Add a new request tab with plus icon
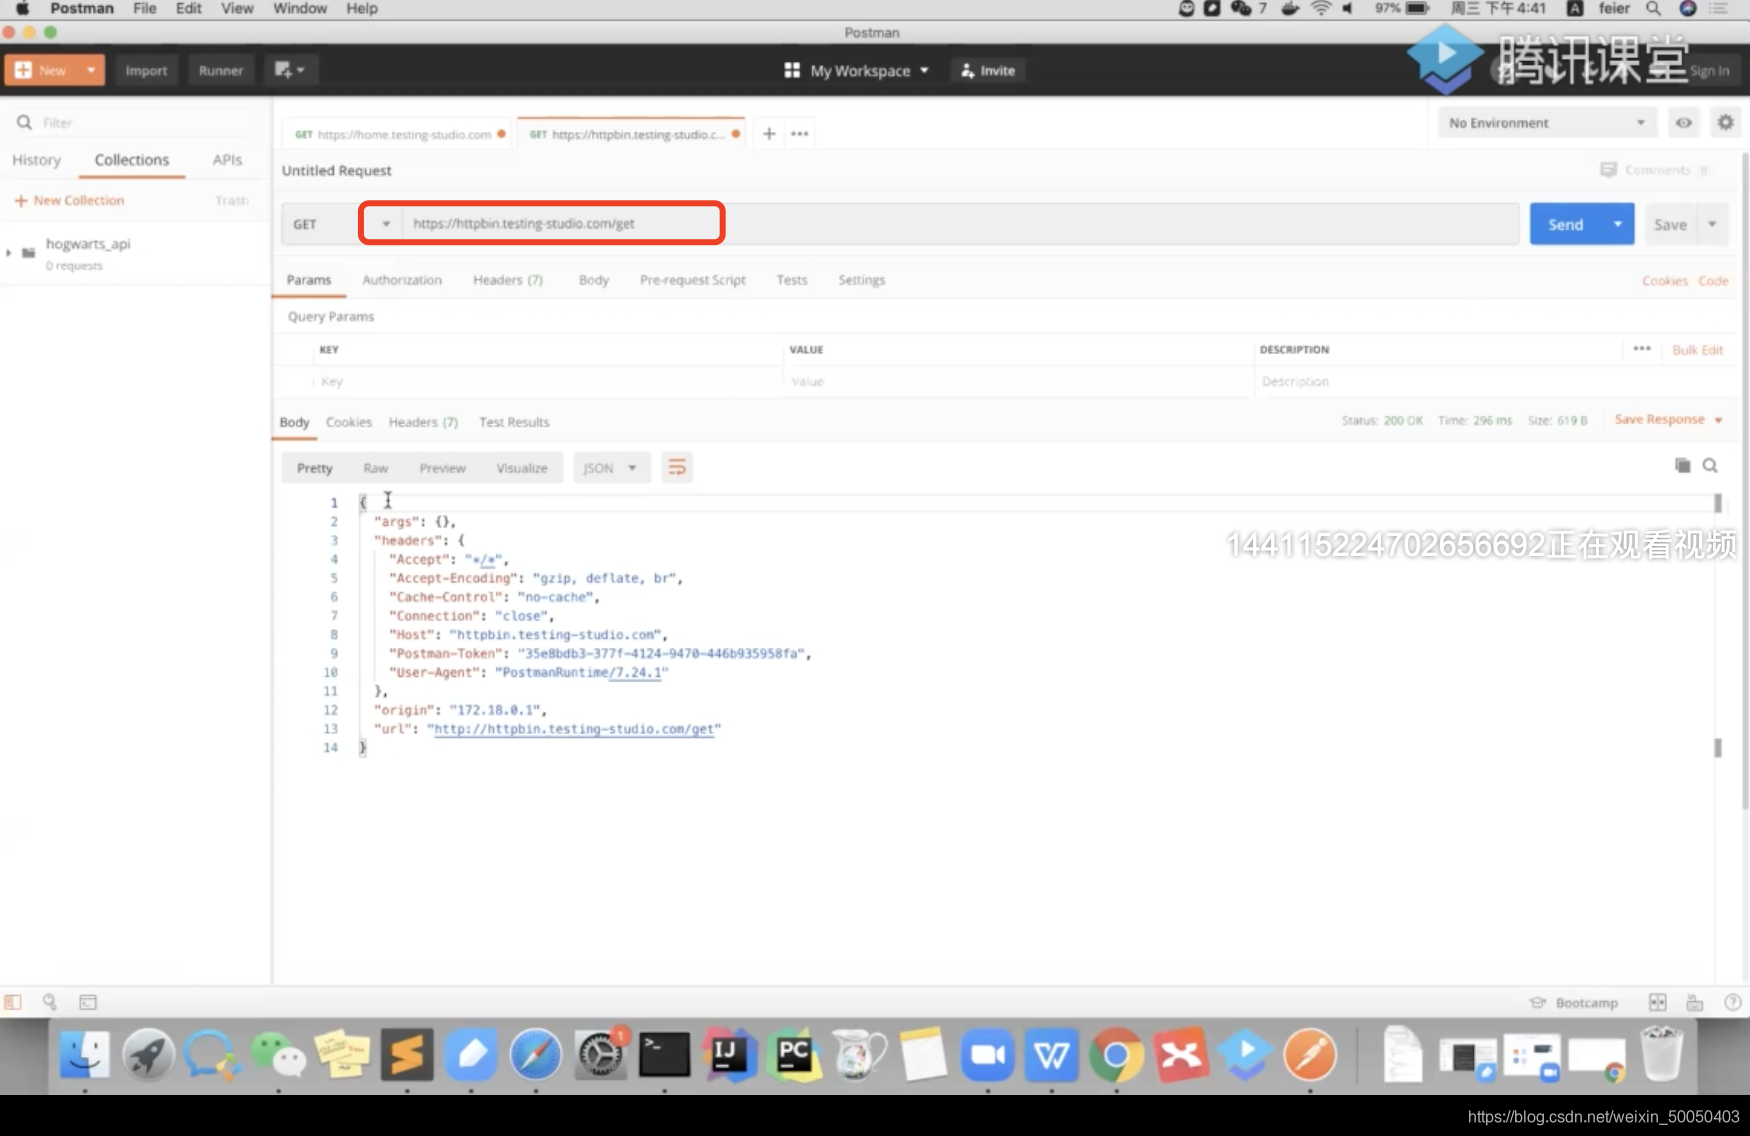The height and width of the screenshot is (1136, 1750). coord(769,134)
